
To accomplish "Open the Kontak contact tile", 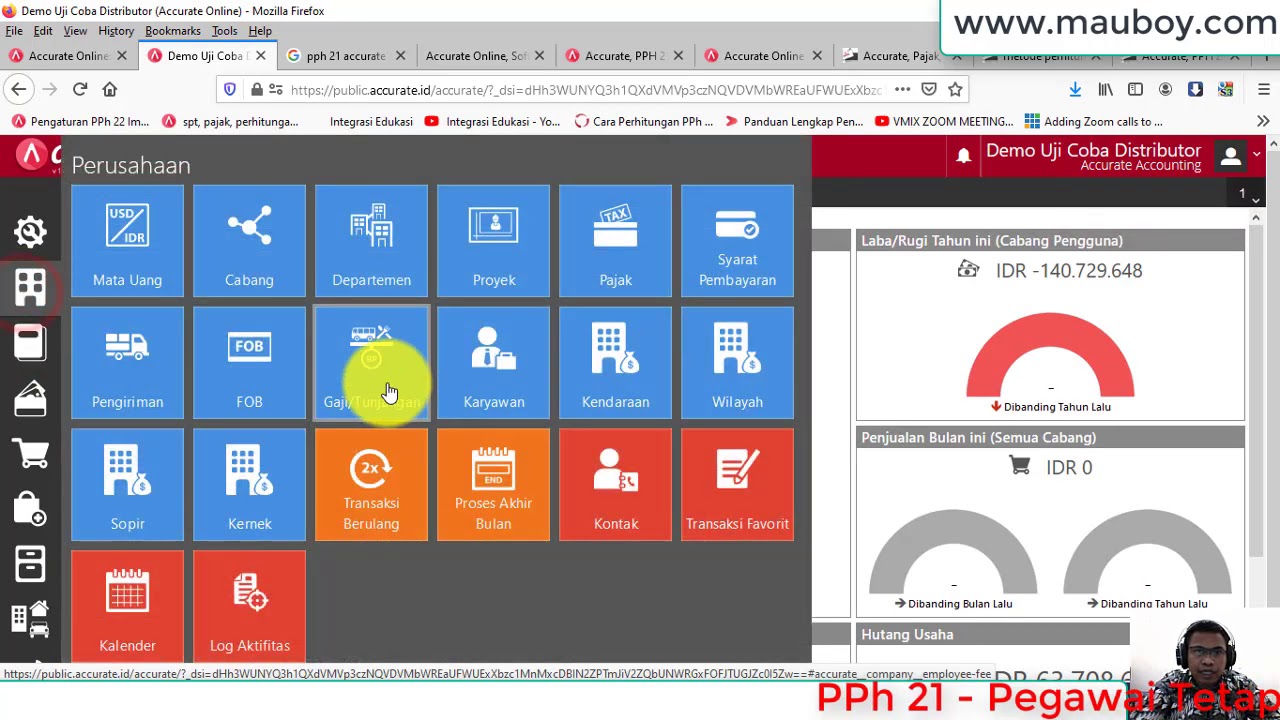I will point(615,485).
